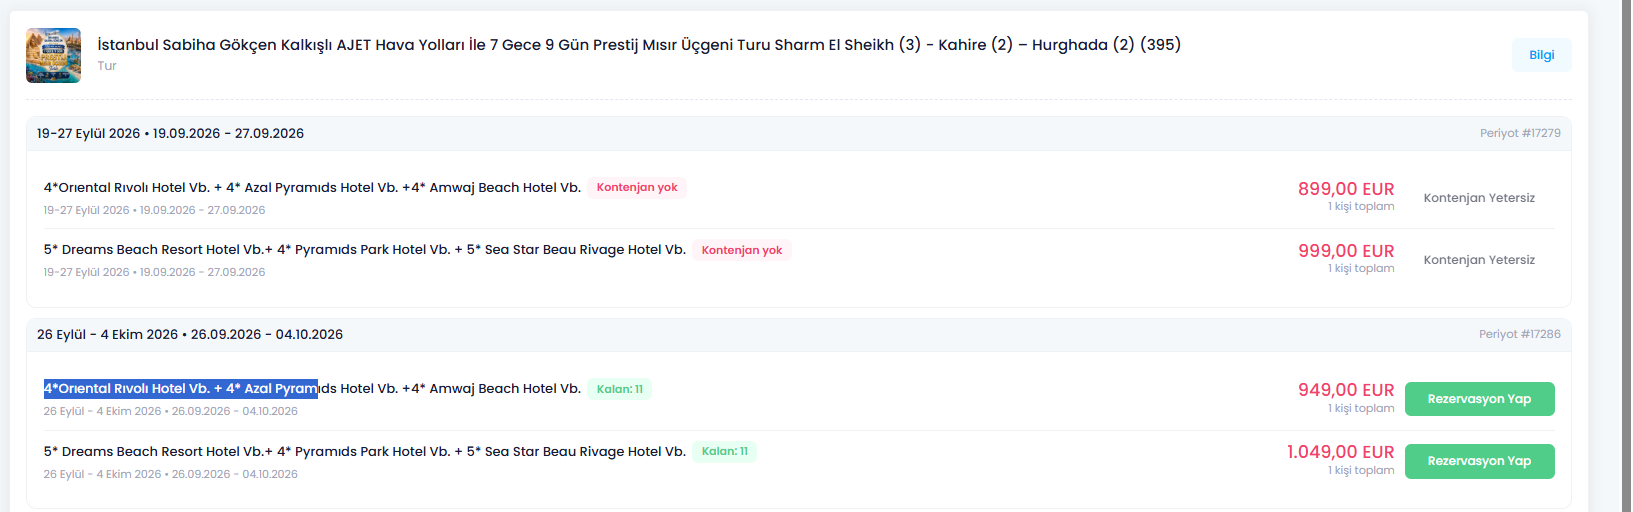Open the tour title İstanbul Sabiha Gökçen Kalkışlı
This screenshot has height=512, width=1633.
pos(639,45)
